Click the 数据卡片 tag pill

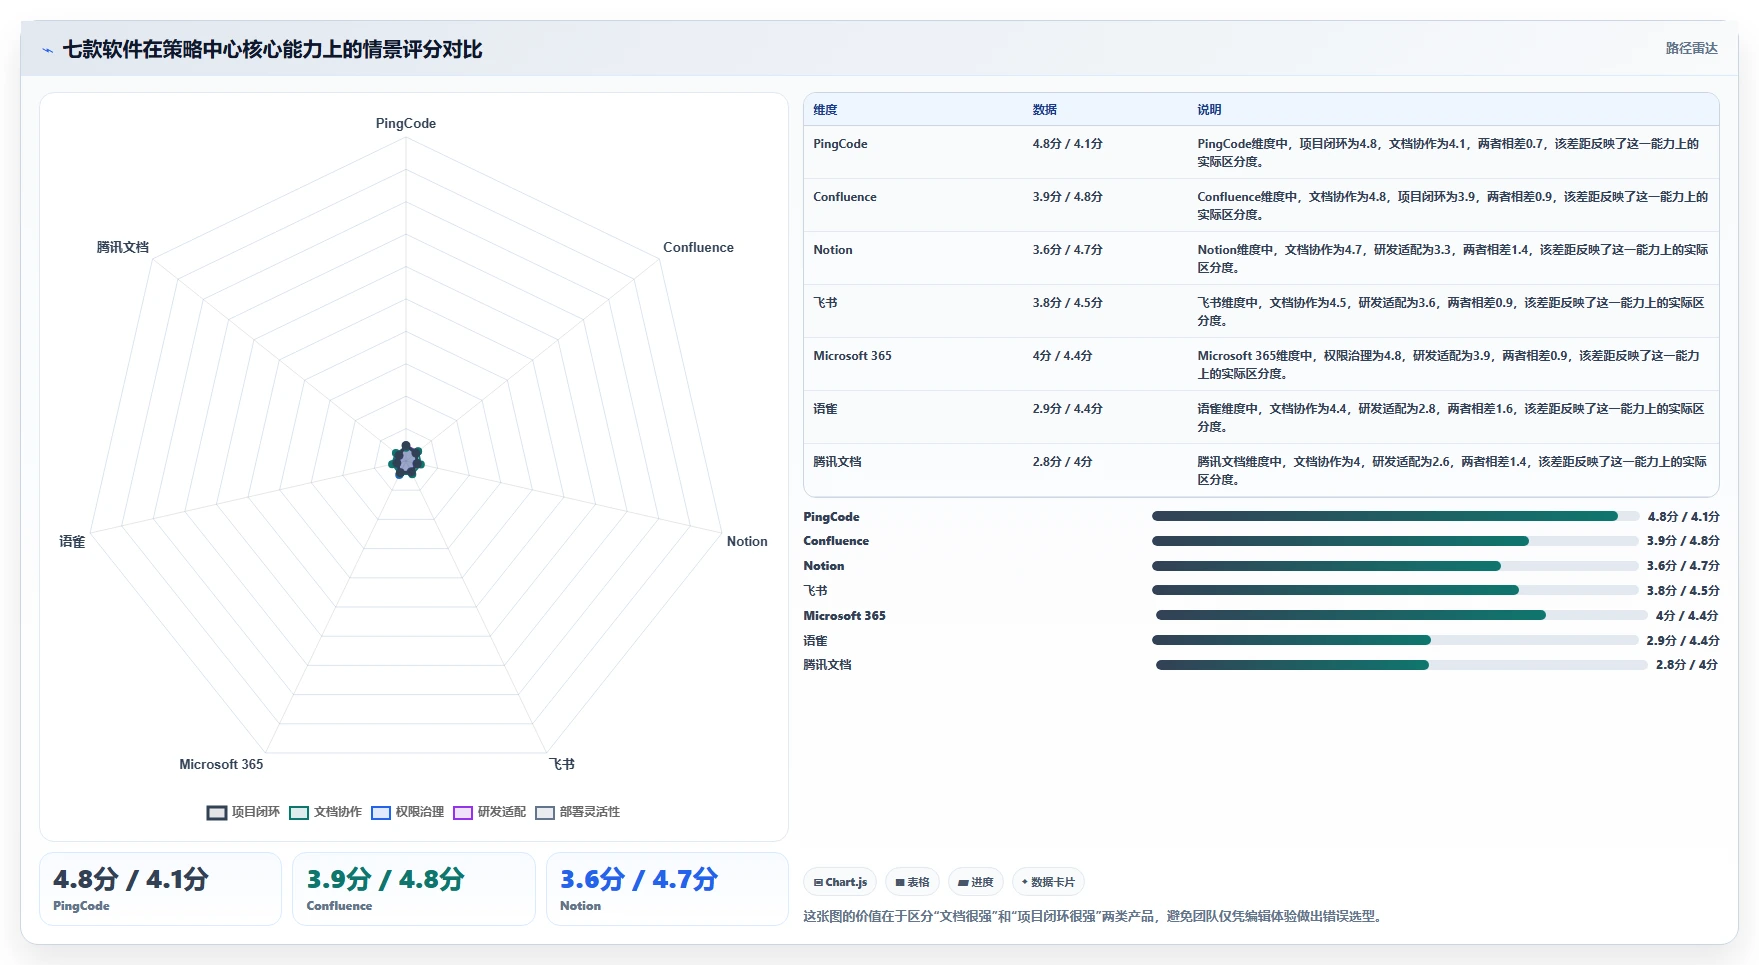tap(1048, 882)
